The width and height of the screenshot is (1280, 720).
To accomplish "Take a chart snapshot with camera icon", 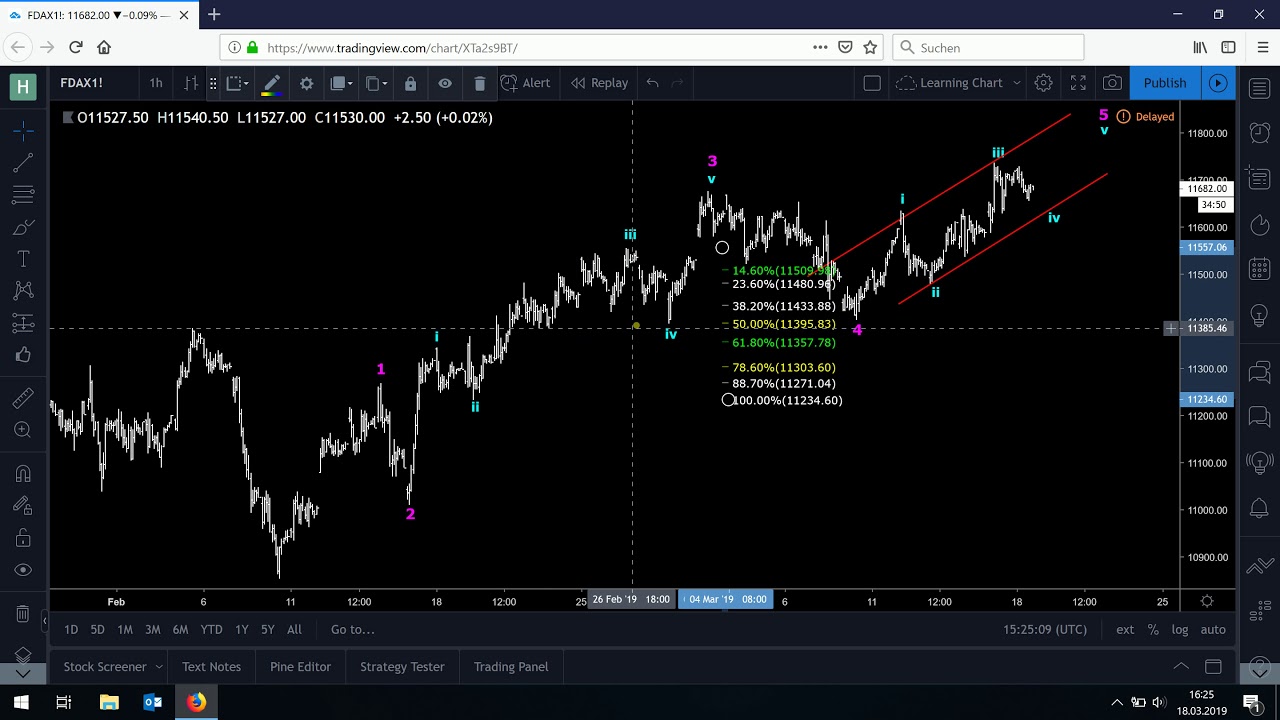I will point(1112,83).
